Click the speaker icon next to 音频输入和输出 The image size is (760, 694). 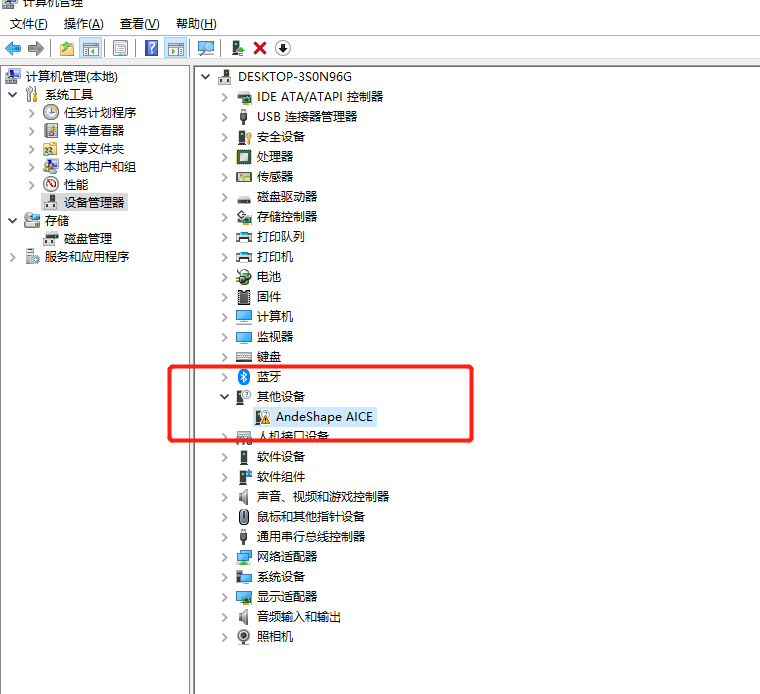[244, 616]
